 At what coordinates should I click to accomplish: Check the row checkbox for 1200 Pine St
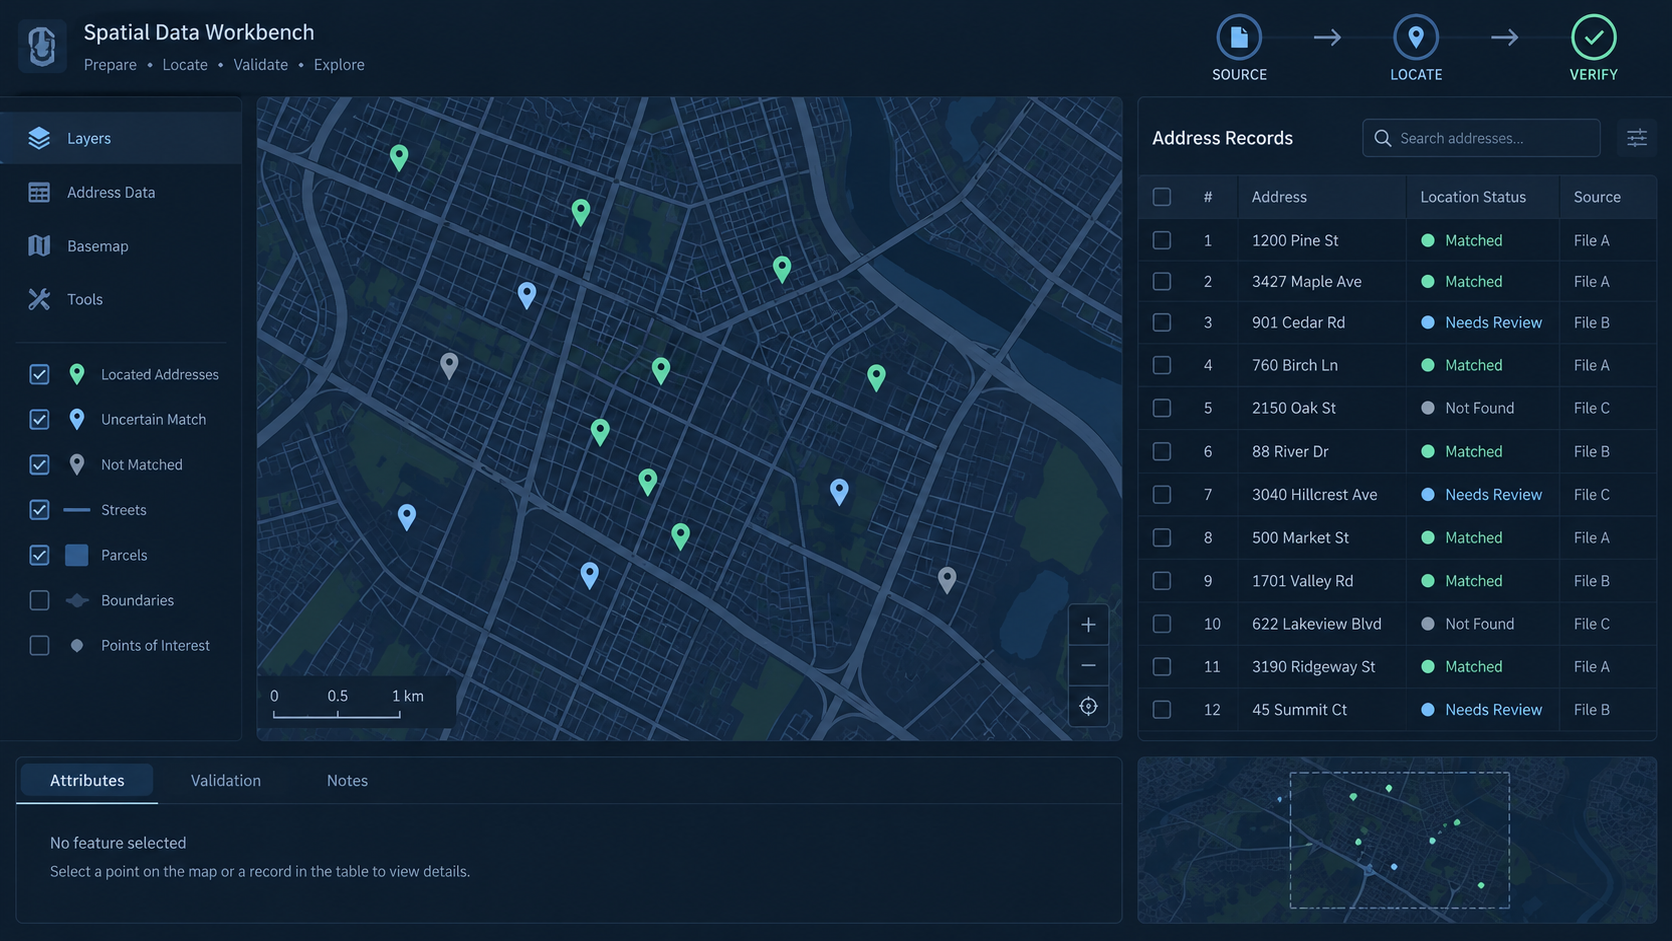coord(1162,240)
